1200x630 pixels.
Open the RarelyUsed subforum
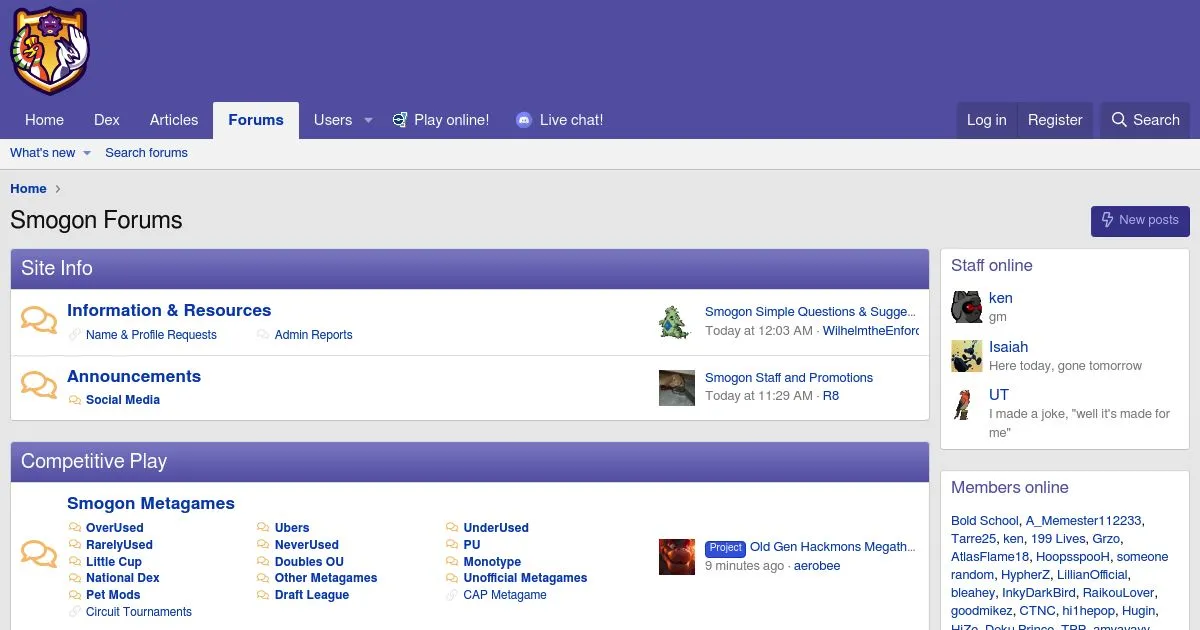(x=119, y=545)
